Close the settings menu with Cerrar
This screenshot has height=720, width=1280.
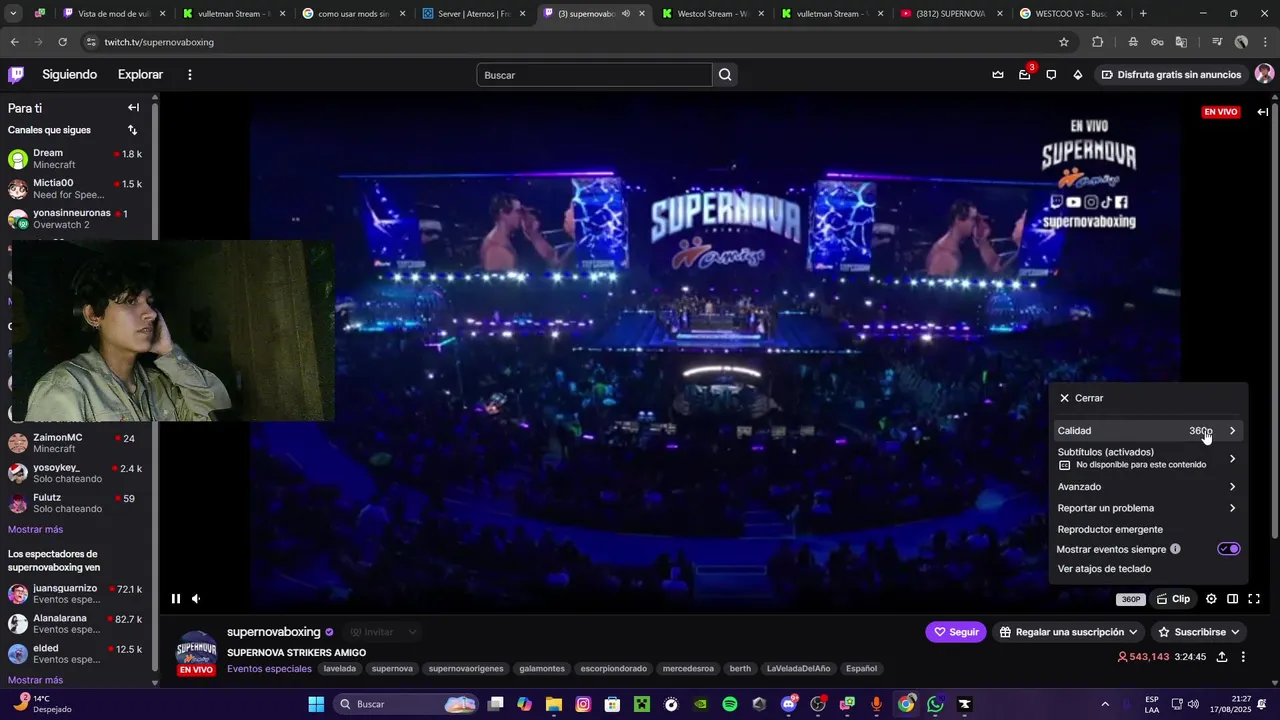click(1081, 398)
